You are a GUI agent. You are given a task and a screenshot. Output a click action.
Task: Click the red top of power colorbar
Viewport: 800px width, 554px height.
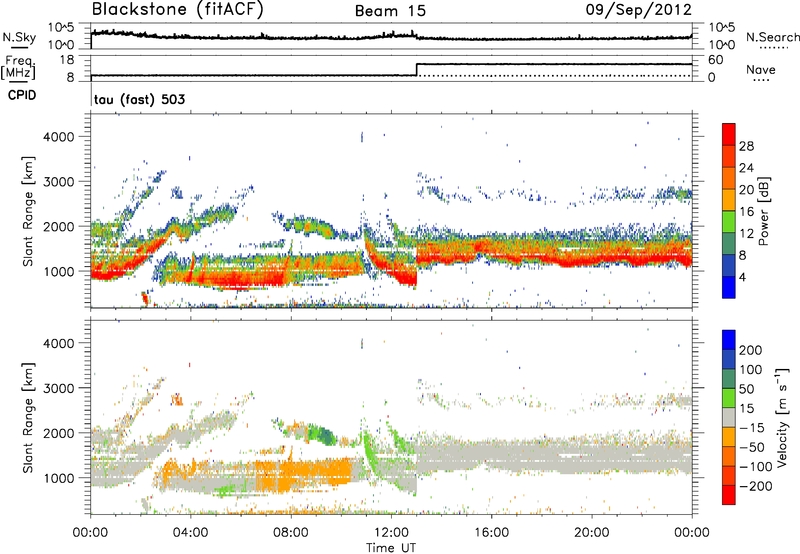pyautogui.click(x=729, y=134)
